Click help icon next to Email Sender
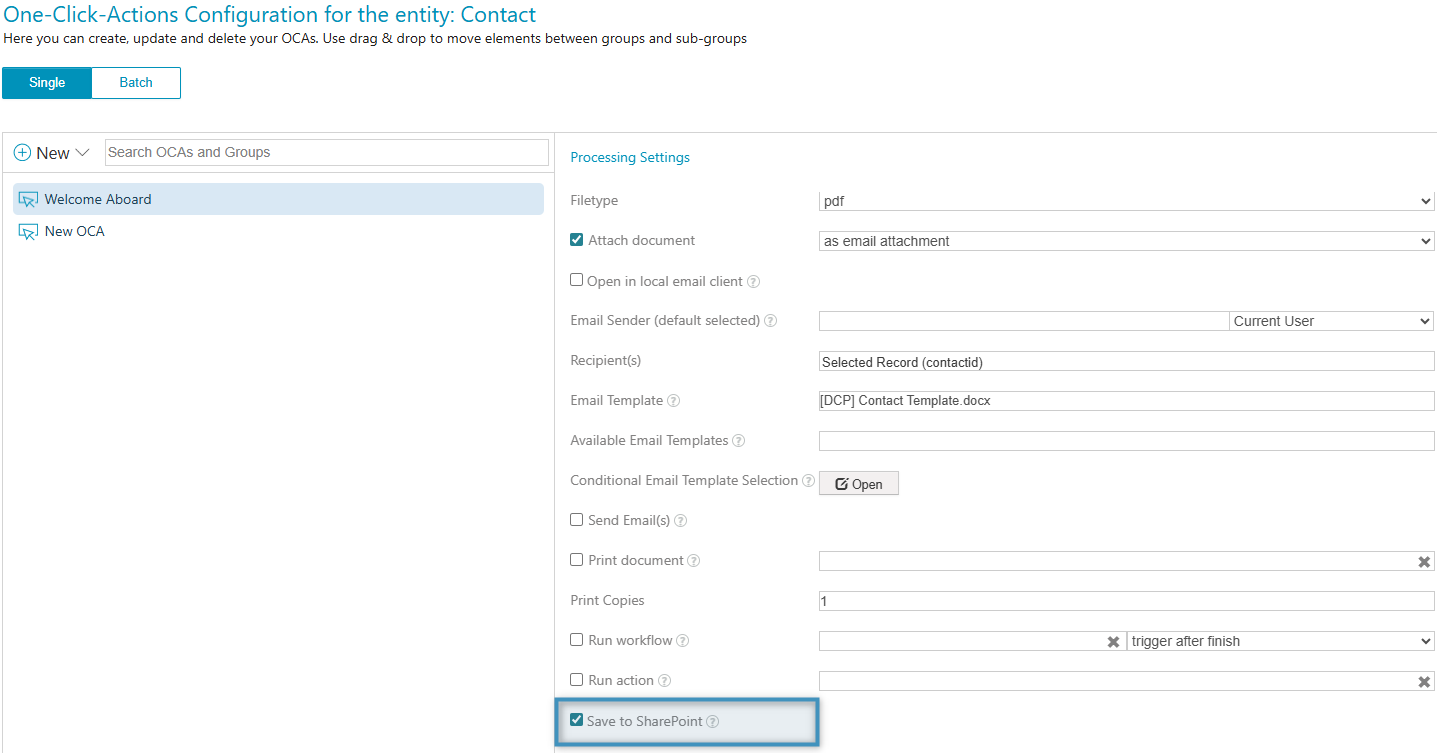 [771, 321]
